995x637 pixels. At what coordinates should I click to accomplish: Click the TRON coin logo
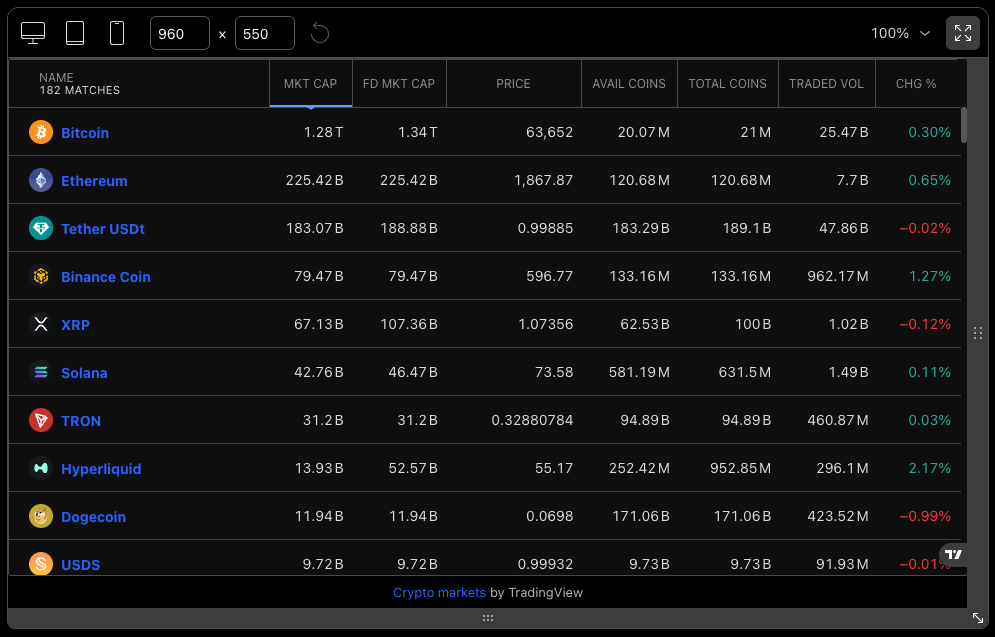(41, 420)
